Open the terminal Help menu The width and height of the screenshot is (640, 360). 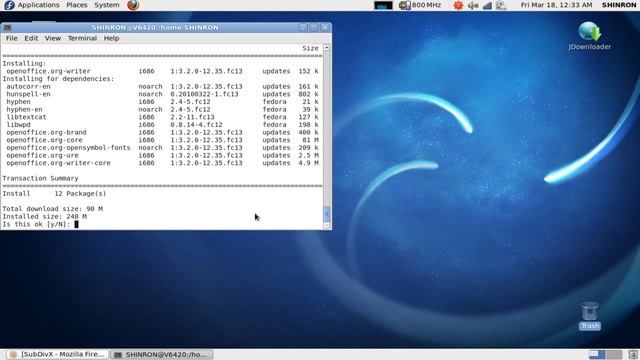[111, 38]
